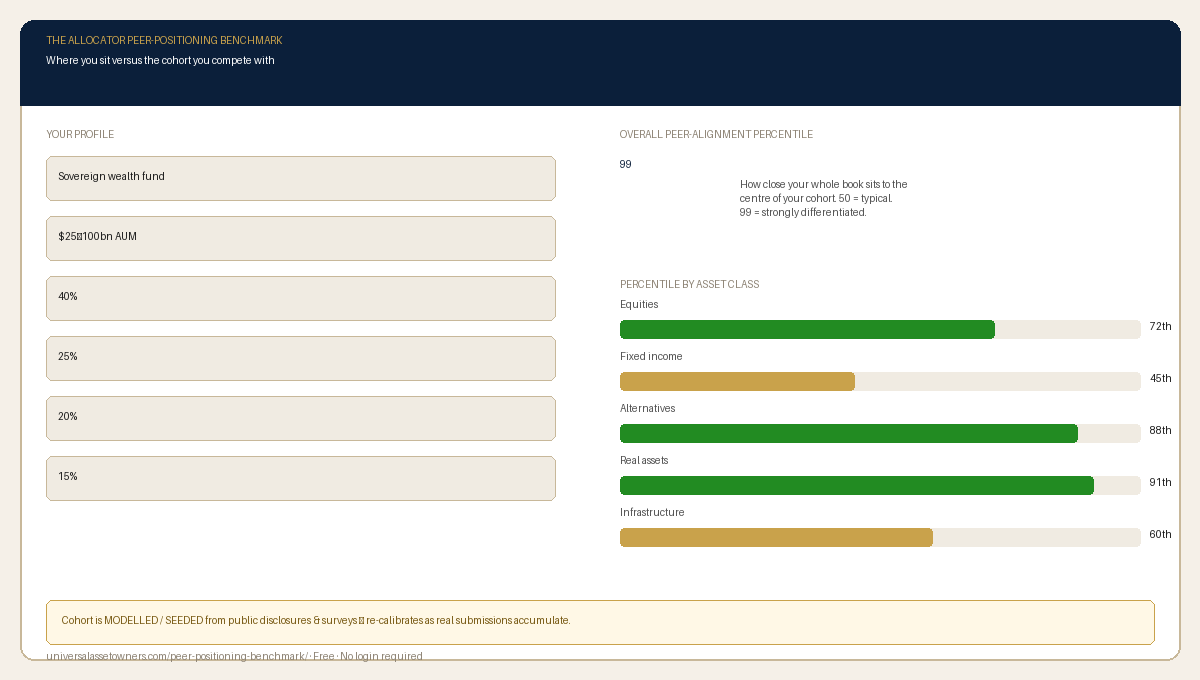Click the Fixed income percentile bar
Viewport: 1200px width, 680px height.
(x=880, y=381)
